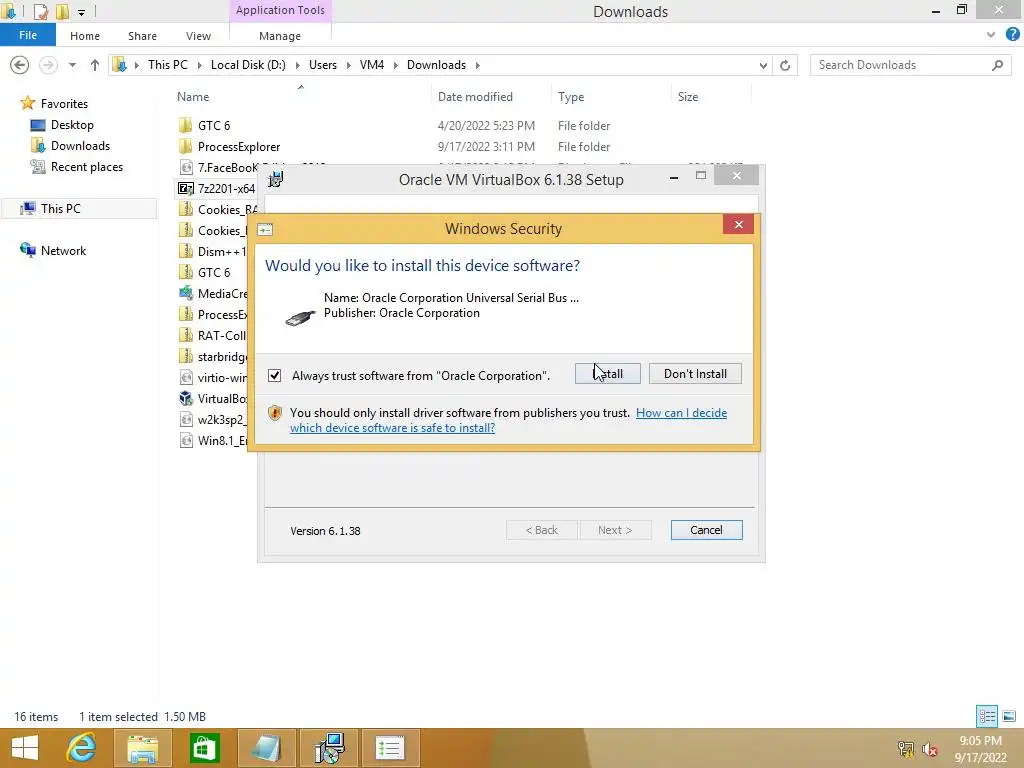Expand the arrow after Downloads breadcrumb
This screenshot has height=768, width=1024.
click(477, 65)
